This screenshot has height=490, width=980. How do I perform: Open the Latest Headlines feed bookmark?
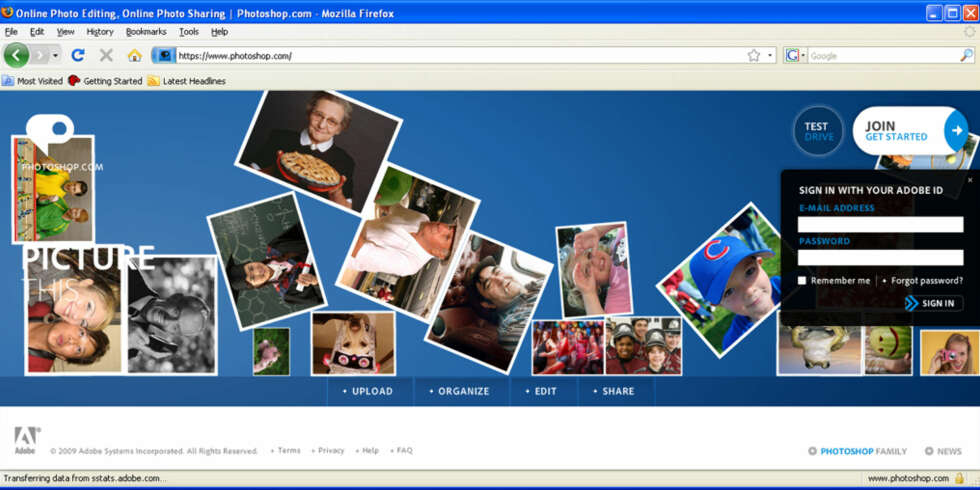click(186, 81)
